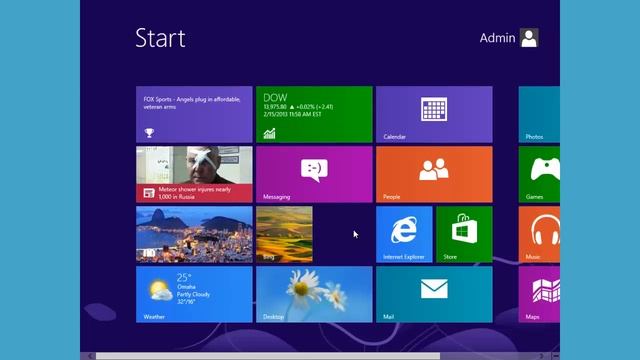Click the horizontal scrollbar thumb
This screenshot has height=360, width=640.
[x=268, y=356]
